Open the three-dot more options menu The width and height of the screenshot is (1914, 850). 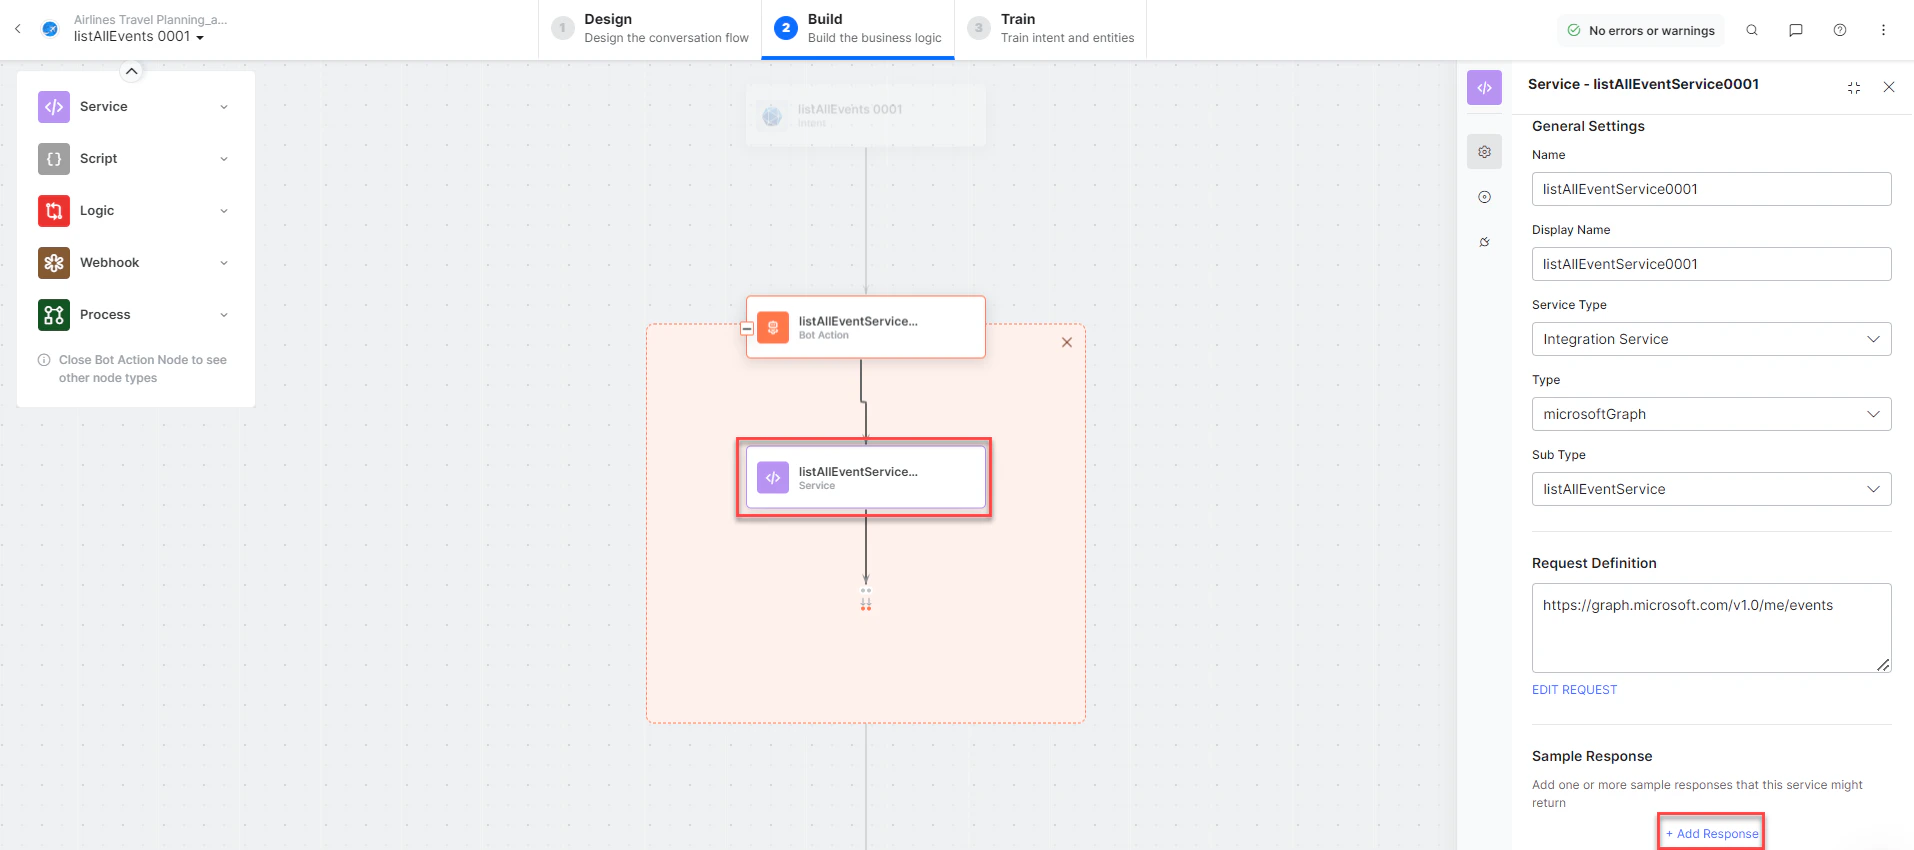[x=1883, y=30]
